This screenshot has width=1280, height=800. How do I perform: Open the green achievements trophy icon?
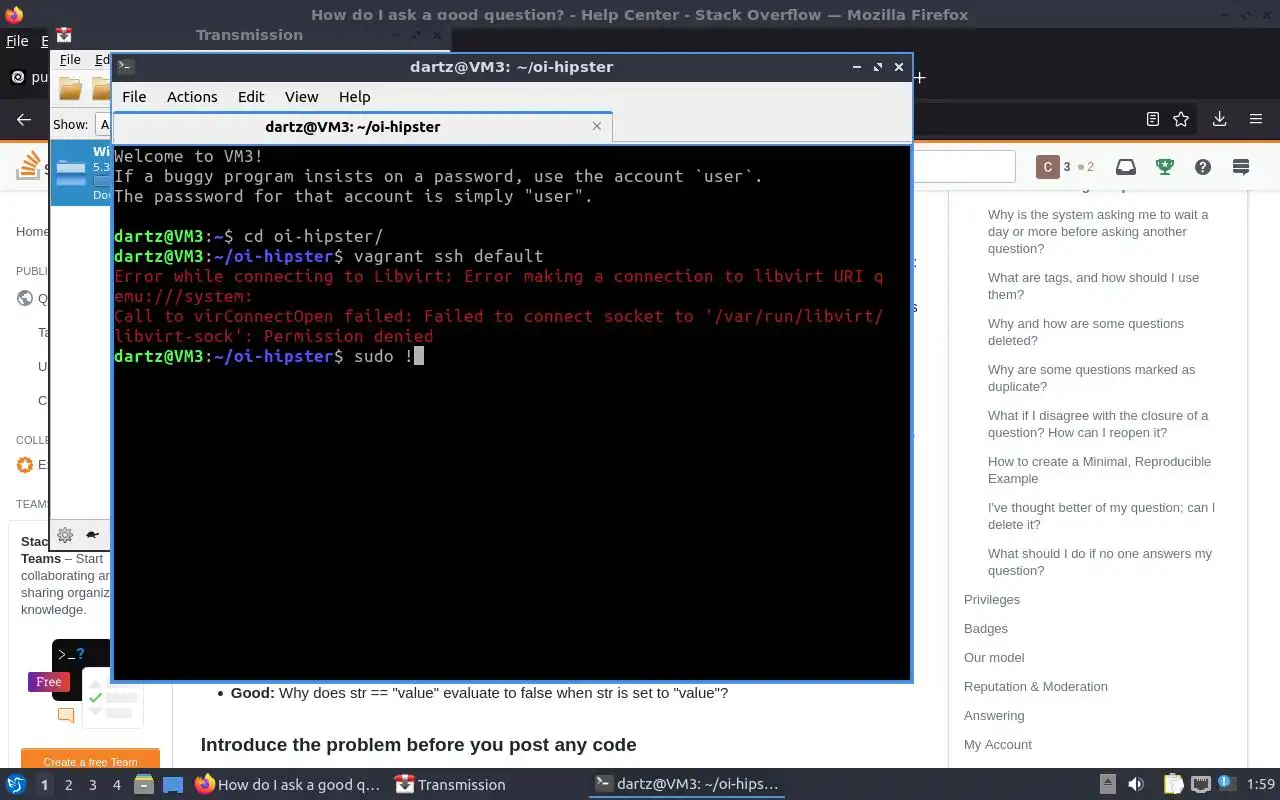click(x=1164, y=167)
